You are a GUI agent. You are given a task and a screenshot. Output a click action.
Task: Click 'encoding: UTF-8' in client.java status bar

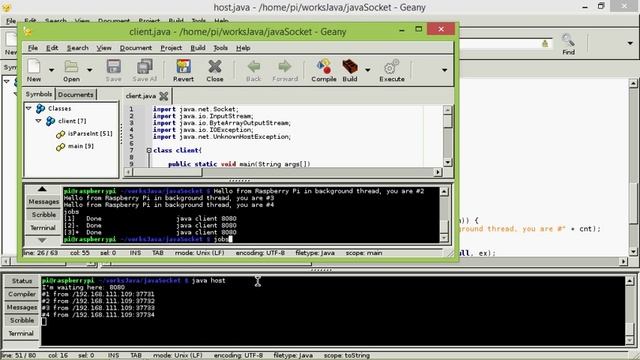tap(260, 253)
